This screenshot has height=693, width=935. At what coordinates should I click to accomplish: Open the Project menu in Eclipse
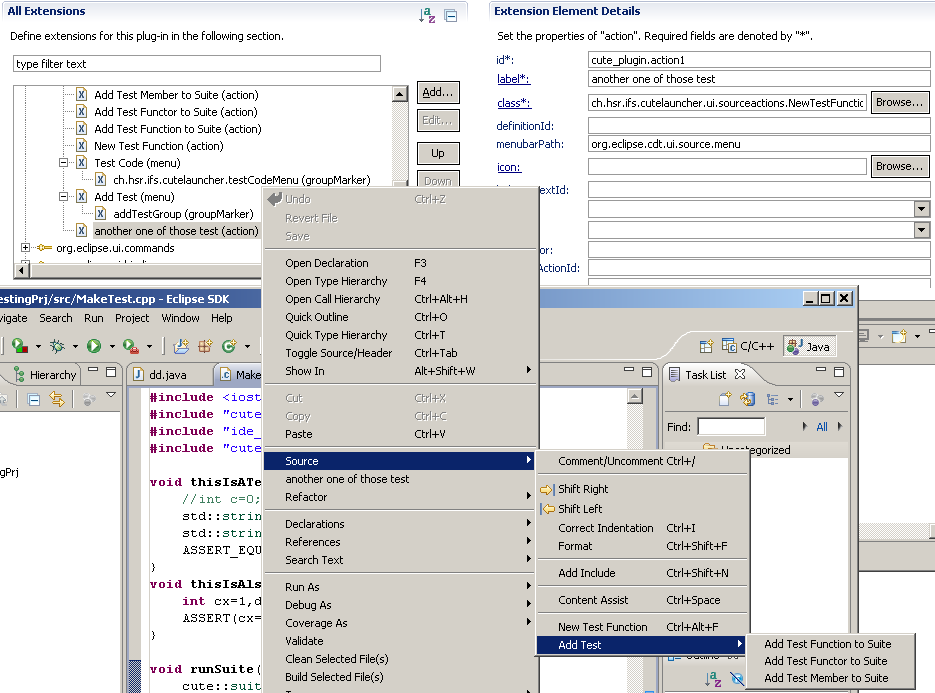tap(132, 318)
